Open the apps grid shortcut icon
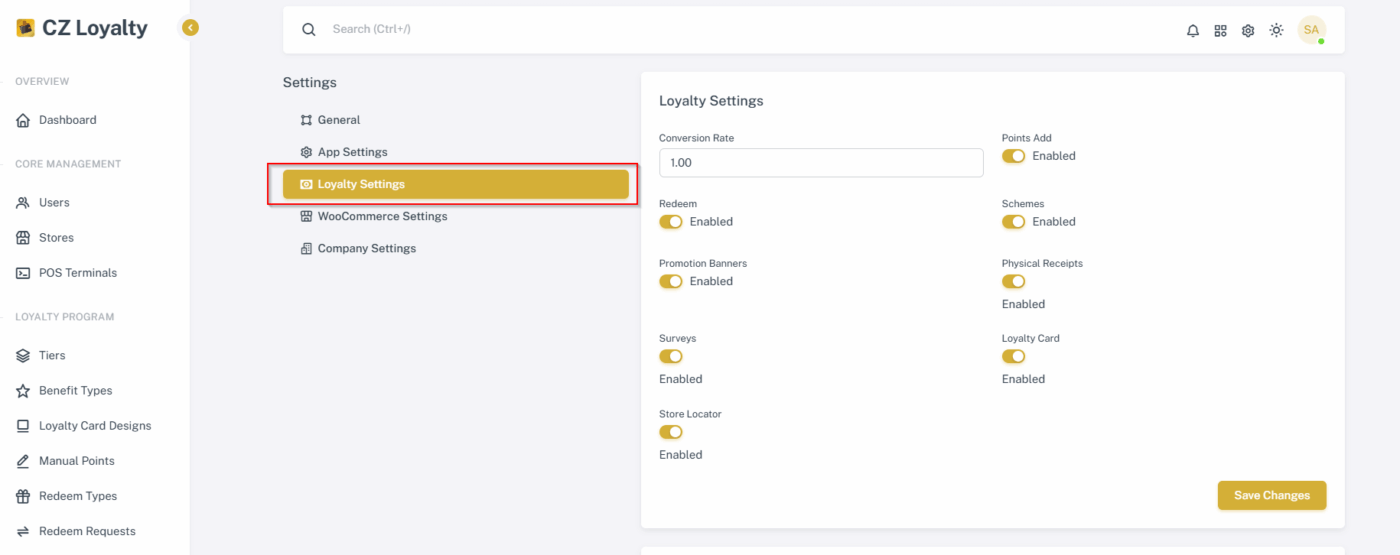Viewport: 1400px width, 555px height. 1220,31
